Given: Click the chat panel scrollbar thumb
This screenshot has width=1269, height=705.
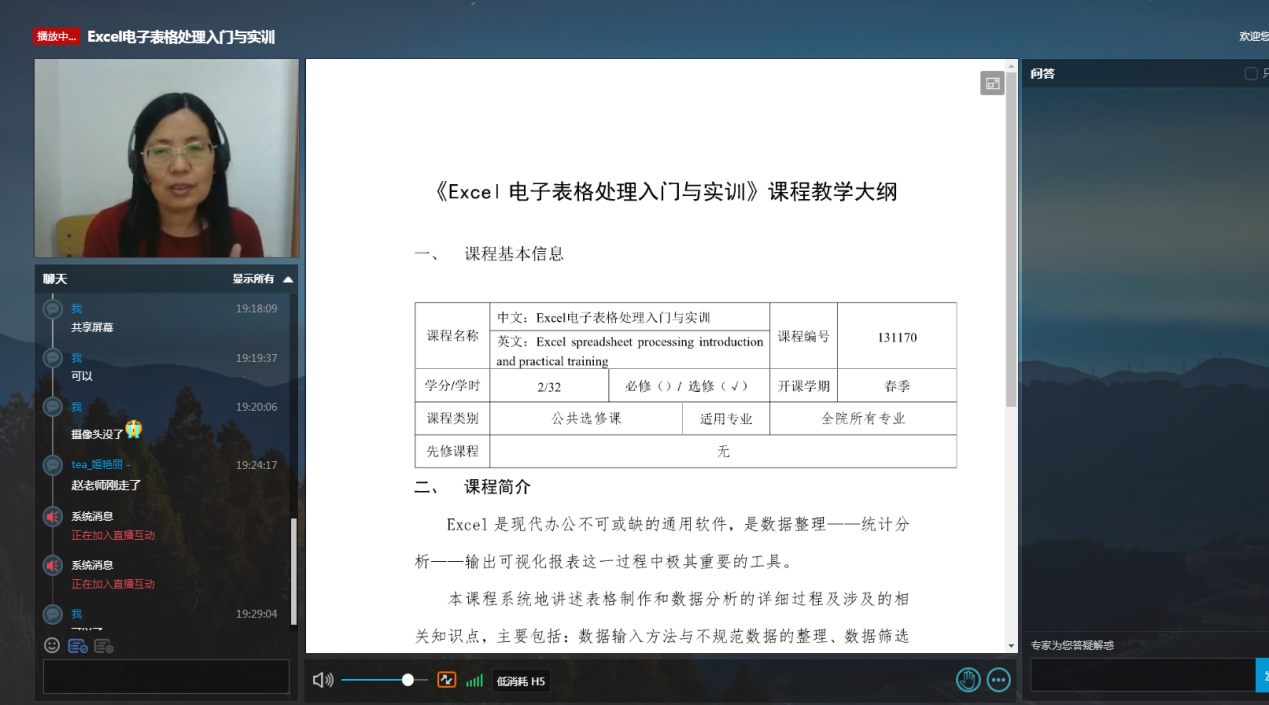Looking at the screenshot, I should coord(293,571).
